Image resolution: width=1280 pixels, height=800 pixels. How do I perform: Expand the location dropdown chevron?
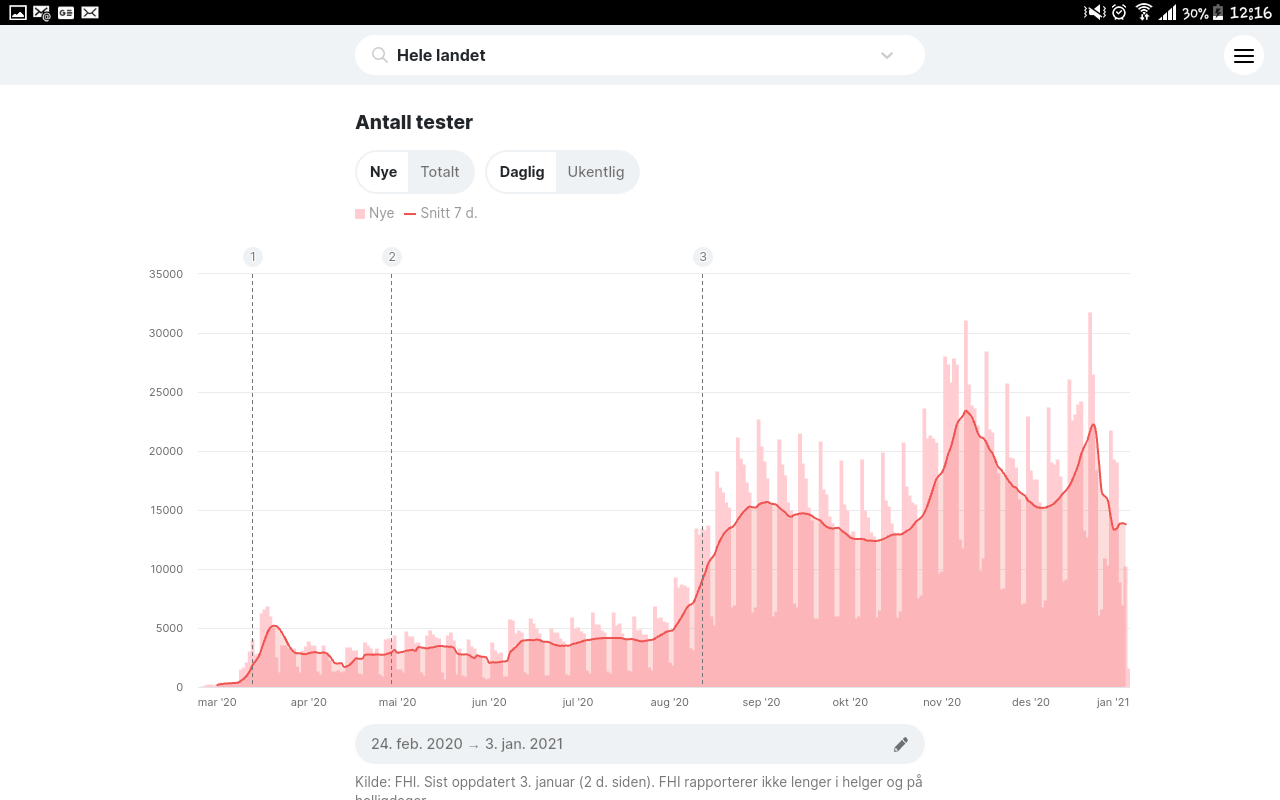pos(886,55)
